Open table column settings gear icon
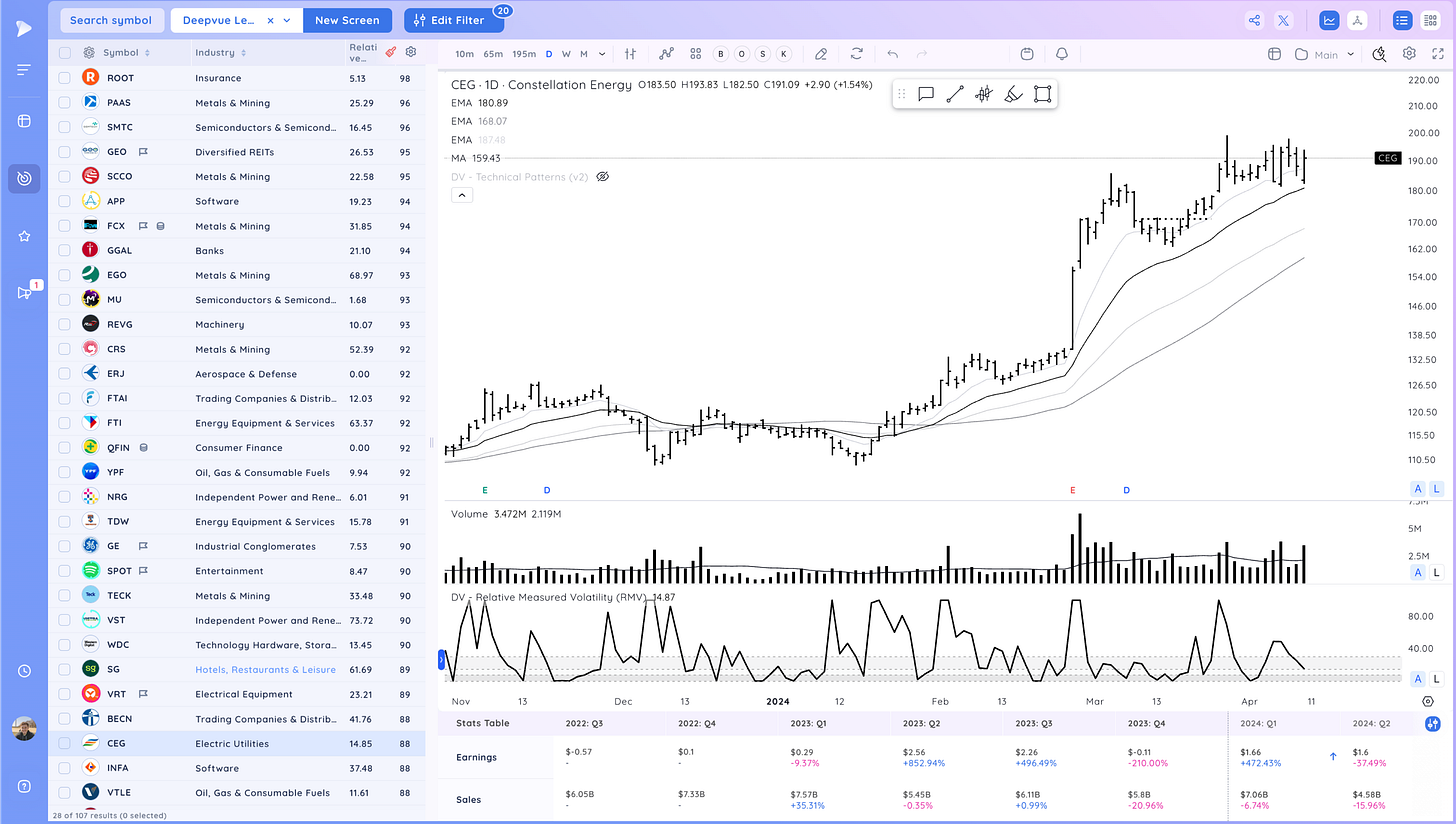The width and height of the screenshot is (1456, 824). (x=411, y=52)
